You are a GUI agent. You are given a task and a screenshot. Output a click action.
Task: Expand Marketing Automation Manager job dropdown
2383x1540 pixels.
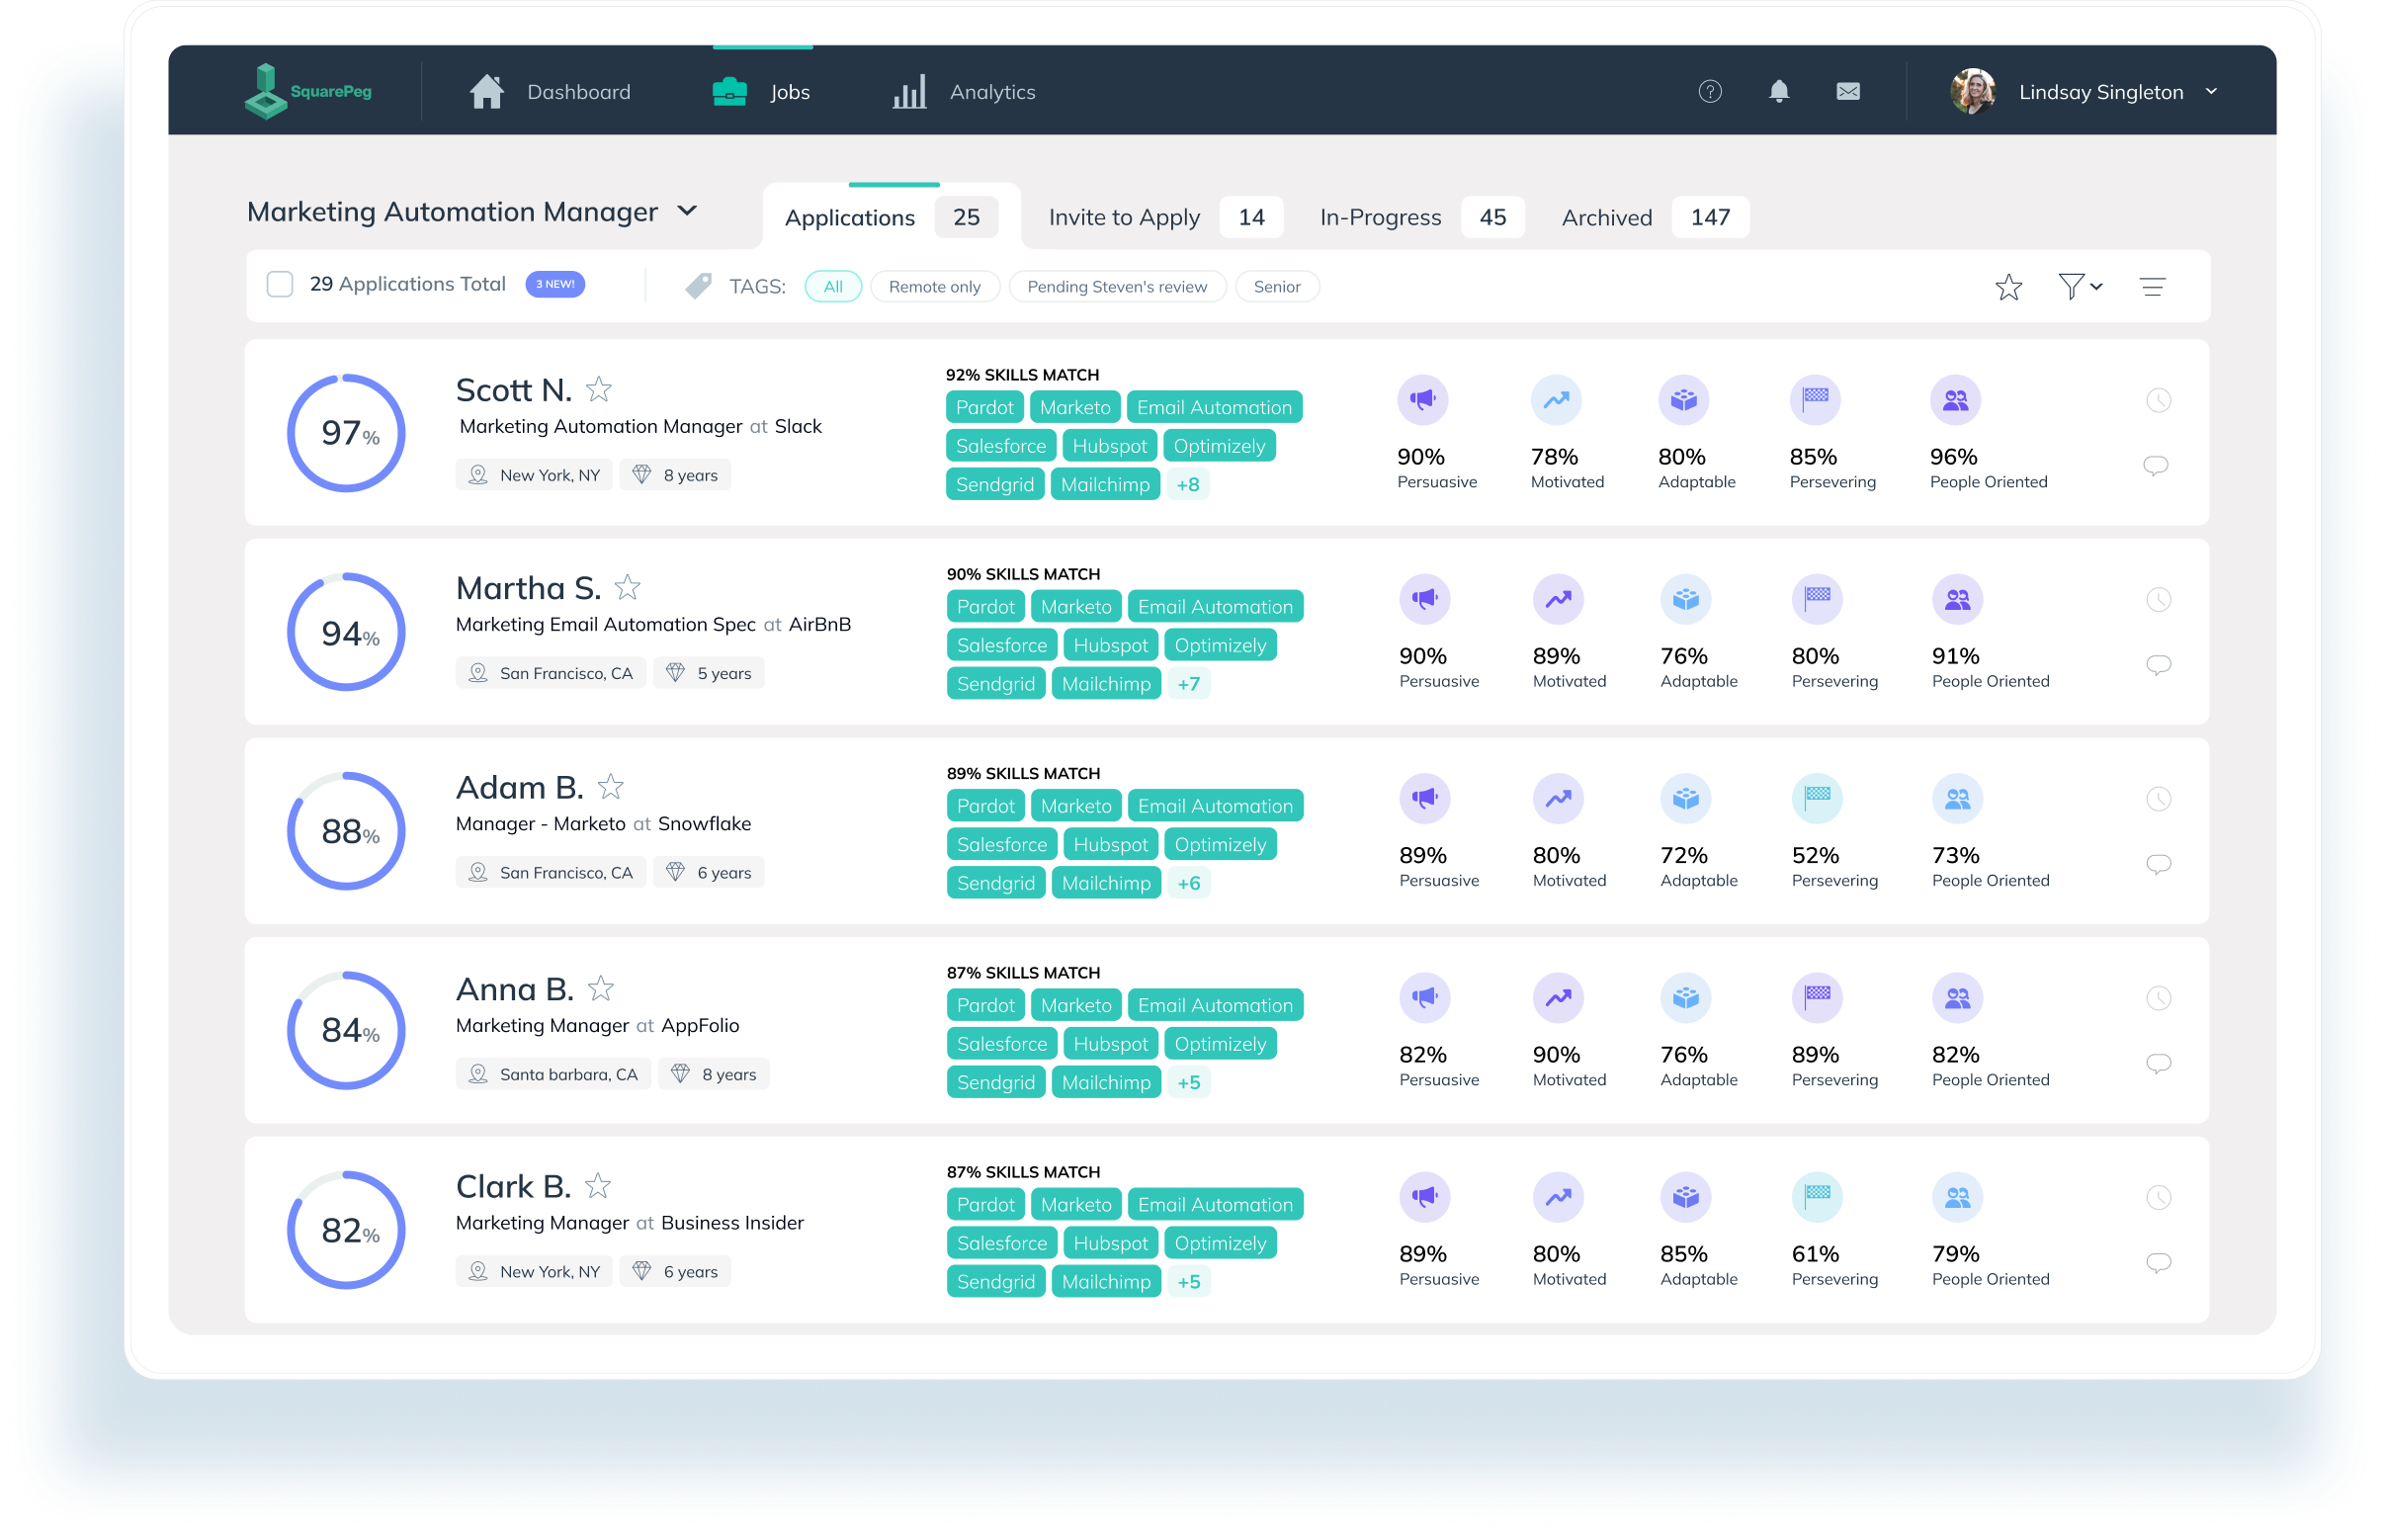687,211
